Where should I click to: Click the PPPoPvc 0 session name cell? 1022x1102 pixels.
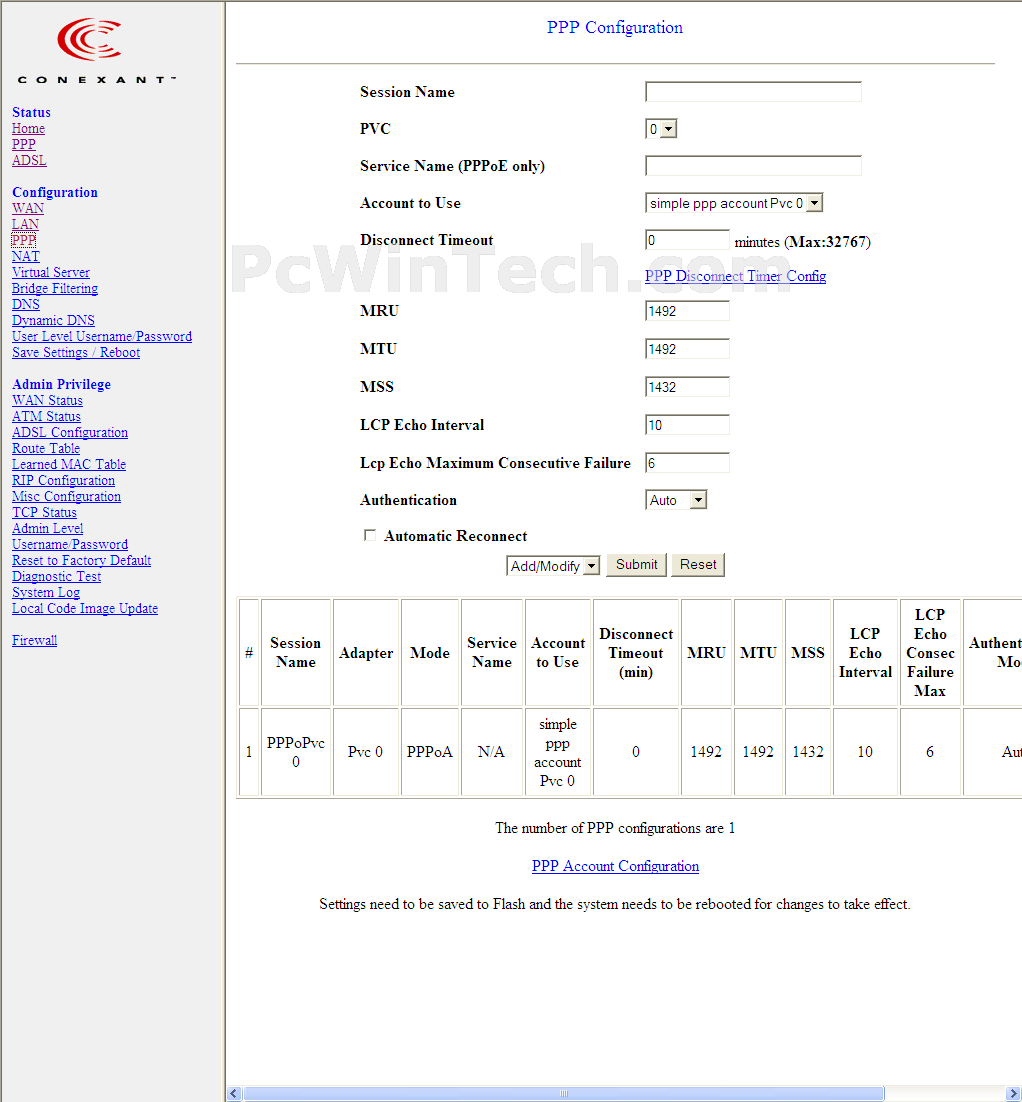(296, 752)
